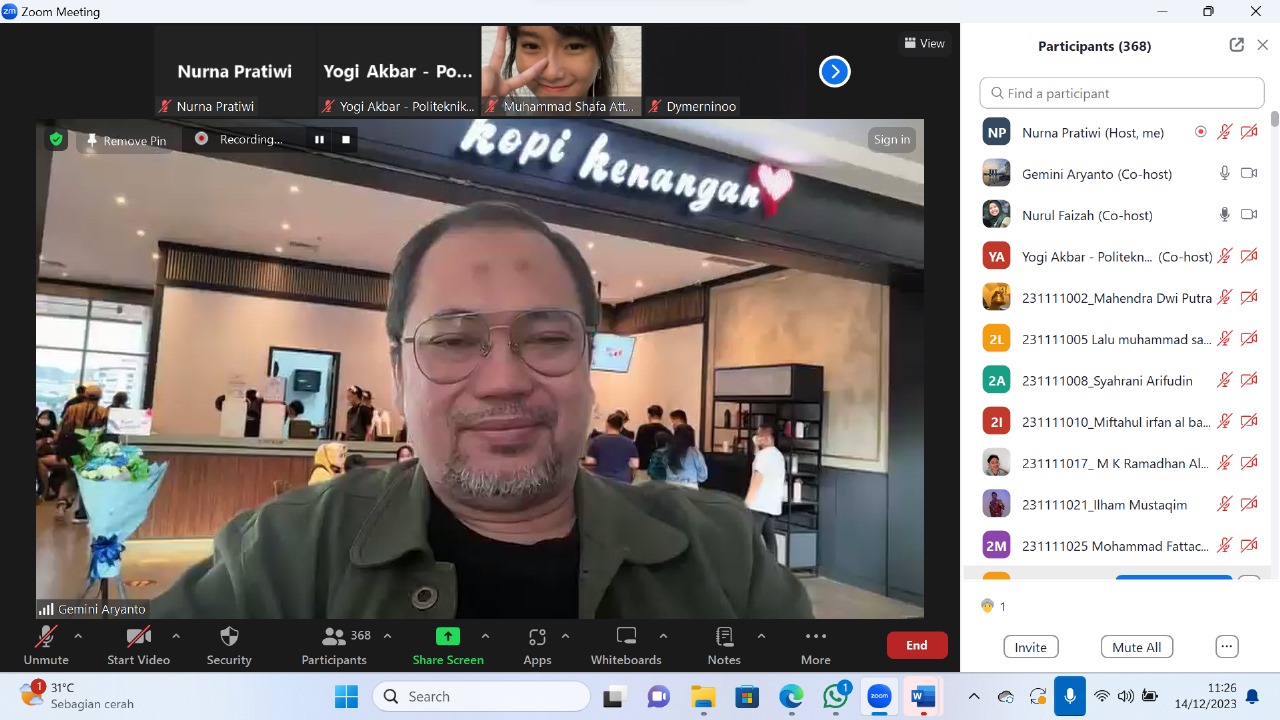Select the Muhammad Shafa video thumbnail

point(561,71)
